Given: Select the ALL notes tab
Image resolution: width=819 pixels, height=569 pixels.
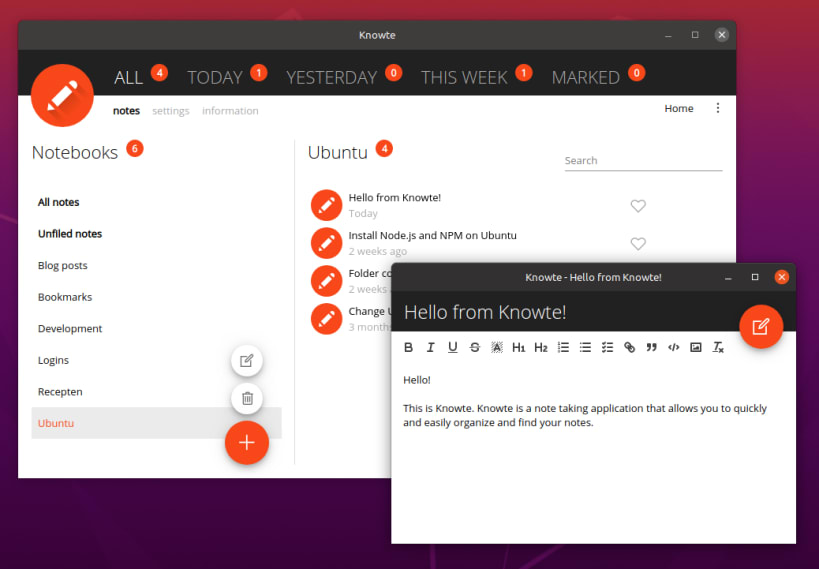Looking at the screenshot, I should point(128,77).
